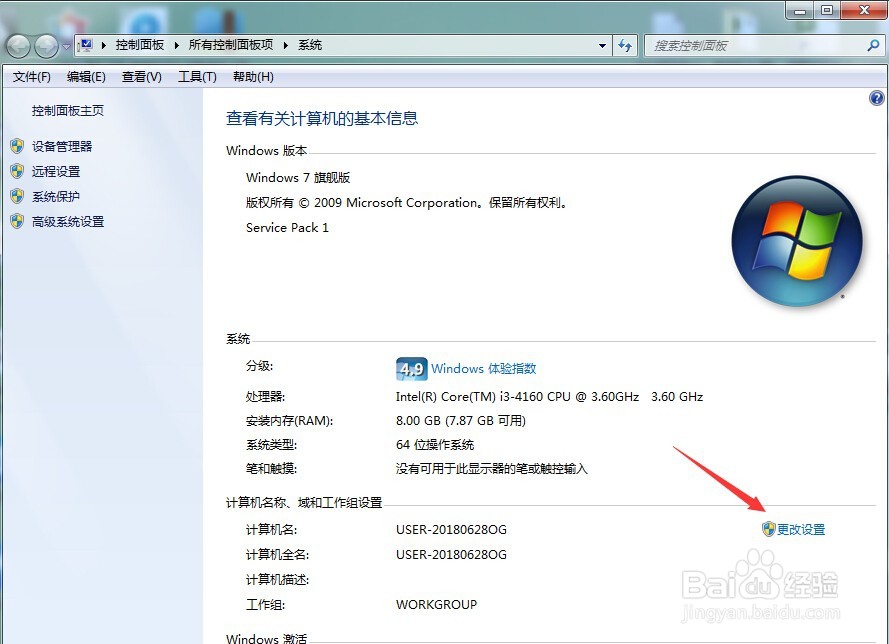
Task: Open 系统保护 link
Action: pyautogui.click(x=56, y=196)
